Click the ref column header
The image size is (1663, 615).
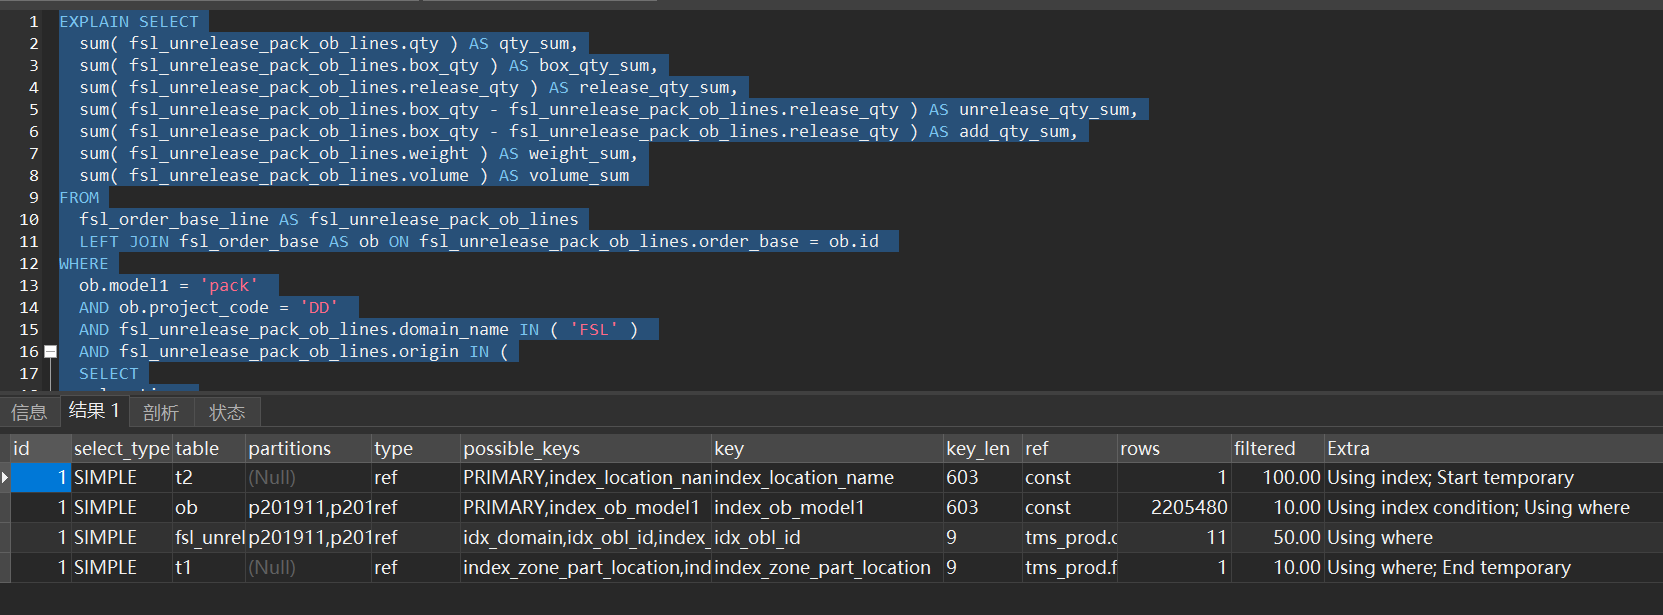point(1069,449)
